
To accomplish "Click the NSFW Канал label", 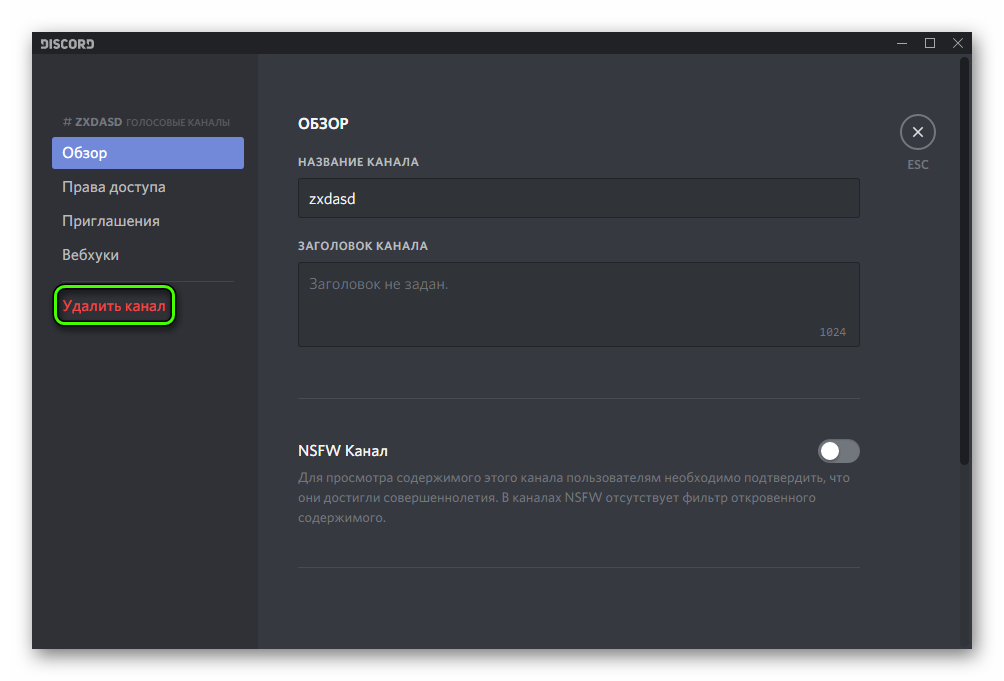I will pyautogui.click(x=343, y=451).
